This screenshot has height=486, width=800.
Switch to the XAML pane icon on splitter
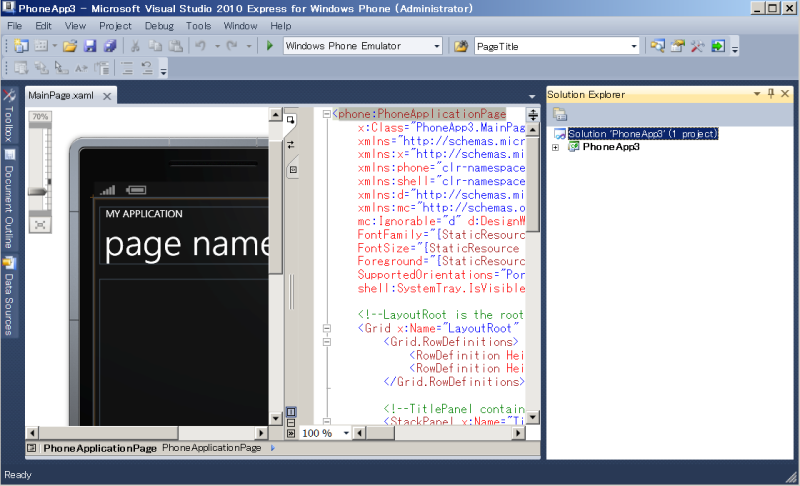click(x=293, y=170)
